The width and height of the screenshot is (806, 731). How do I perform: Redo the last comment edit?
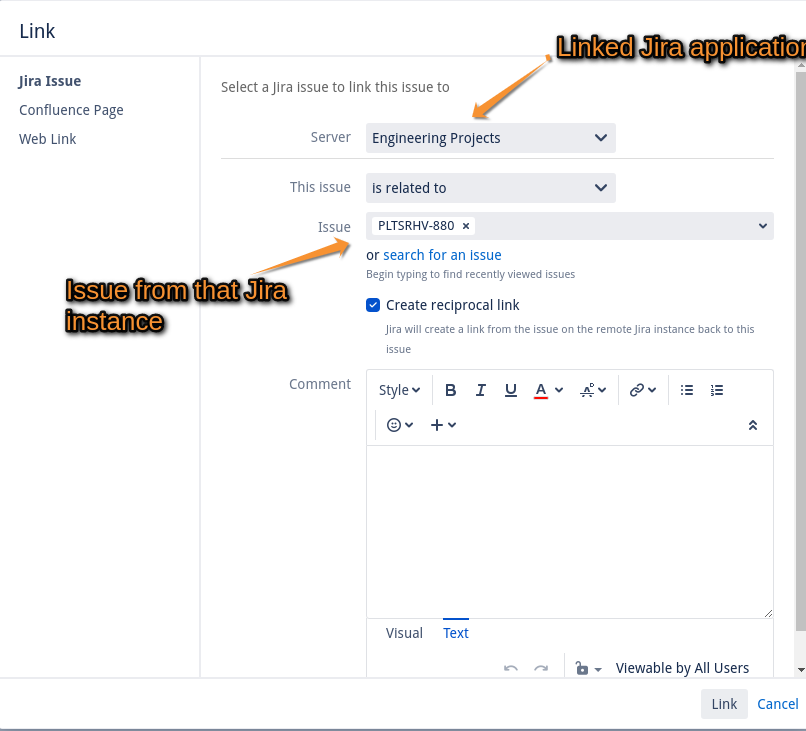click(541, 668)
